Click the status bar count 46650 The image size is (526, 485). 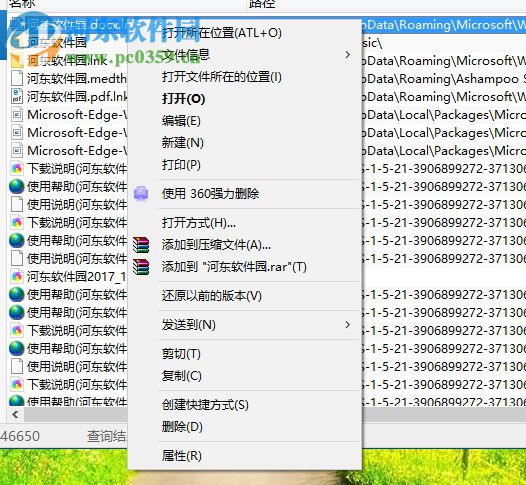(20, 436)
